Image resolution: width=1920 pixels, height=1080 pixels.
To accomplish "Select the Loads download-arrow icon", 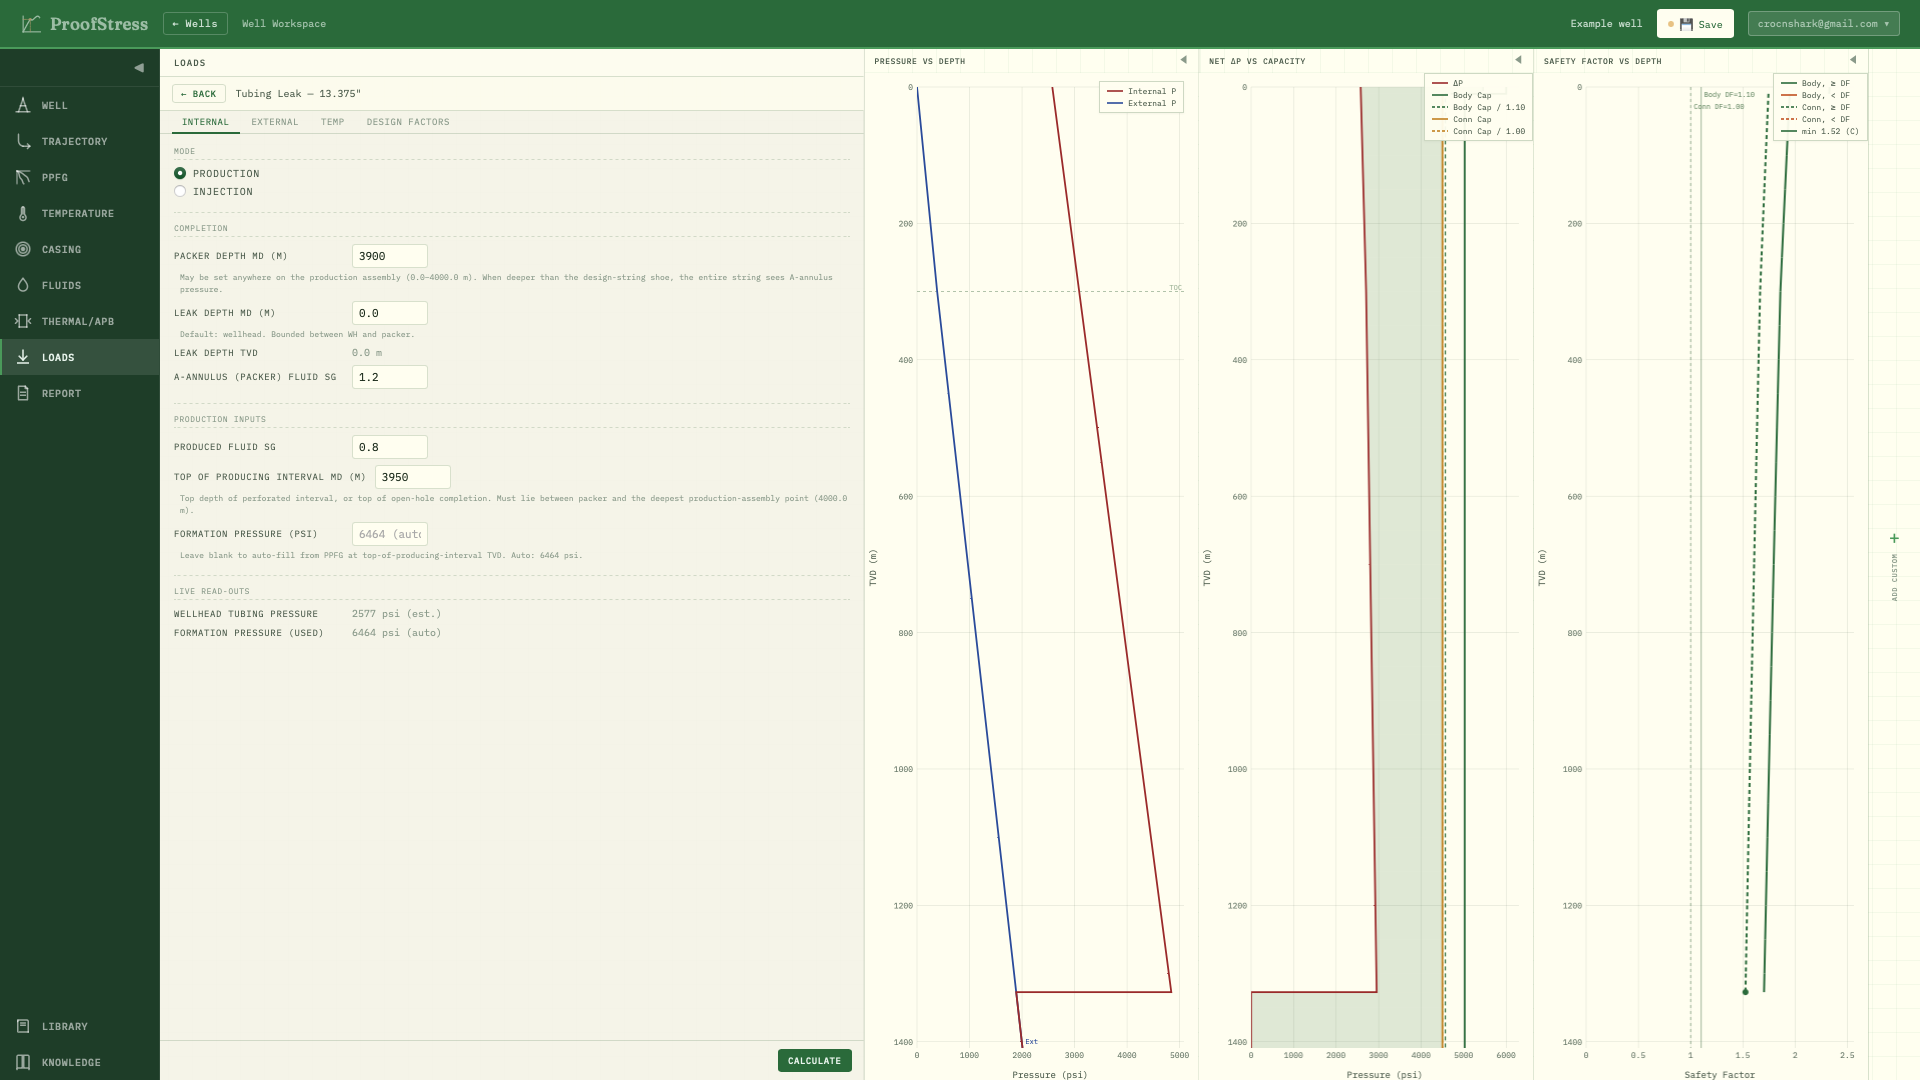I will [x=23, y=357].
